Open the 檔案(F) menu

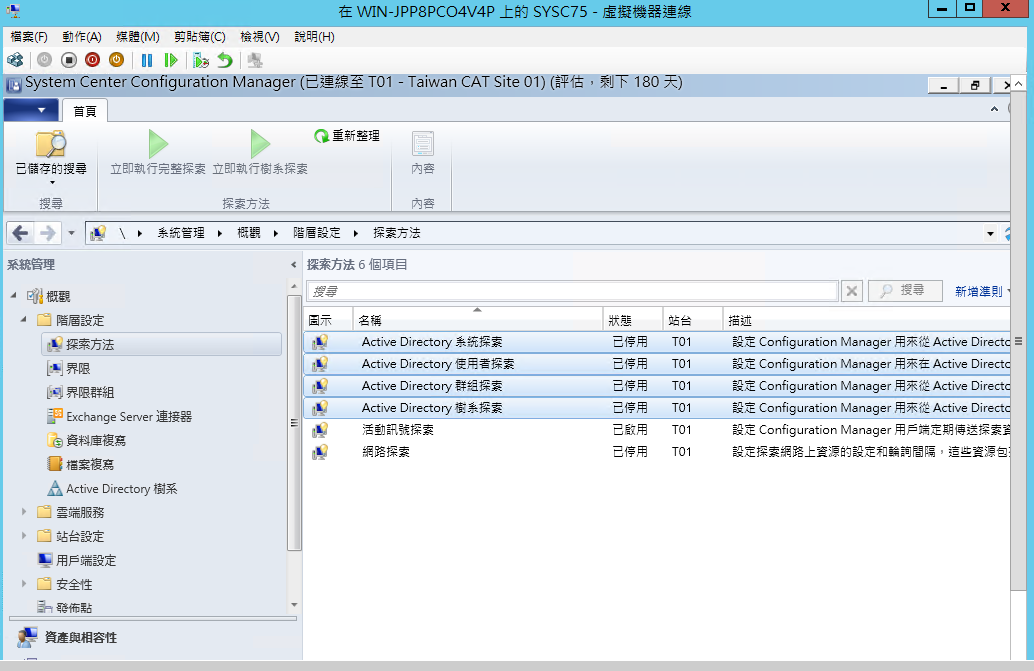(29, 37)
